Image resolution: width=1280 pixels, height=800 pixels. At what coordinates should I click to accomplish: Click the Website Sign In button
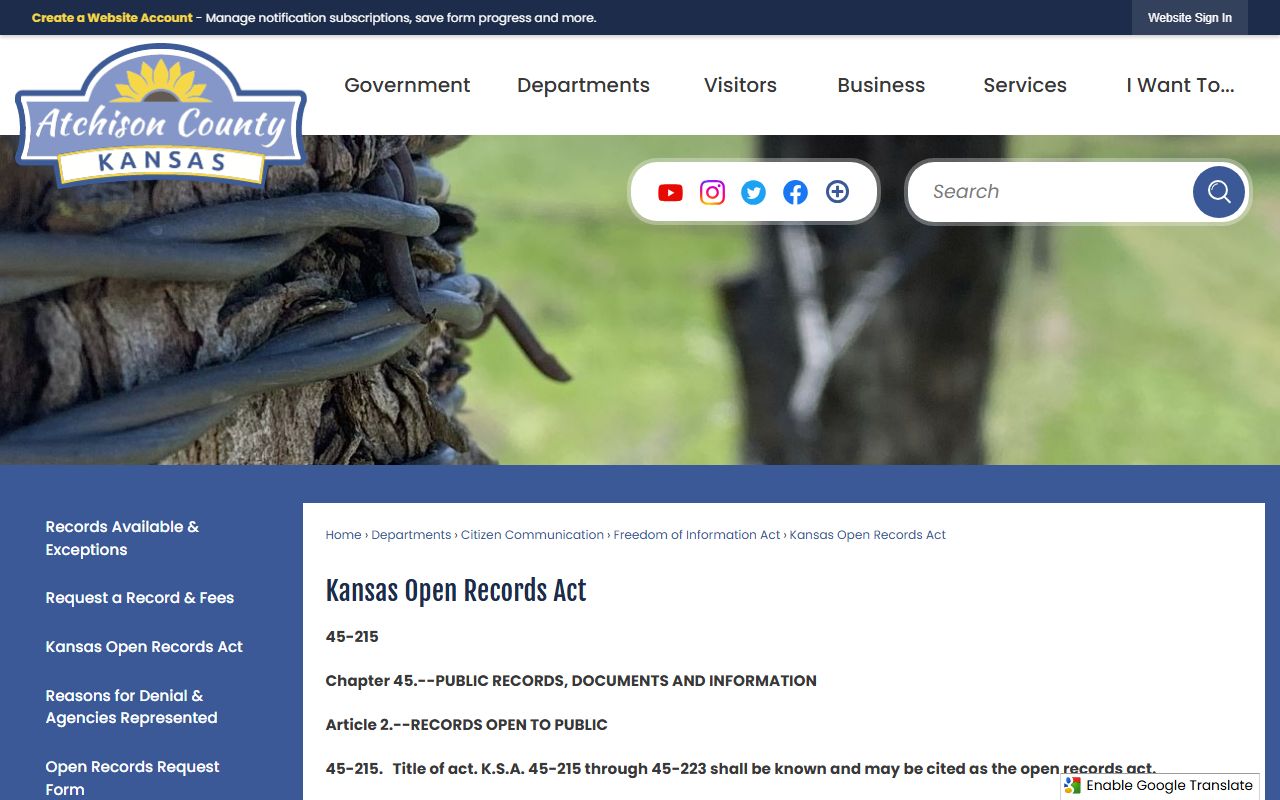tap(1190, 18)
